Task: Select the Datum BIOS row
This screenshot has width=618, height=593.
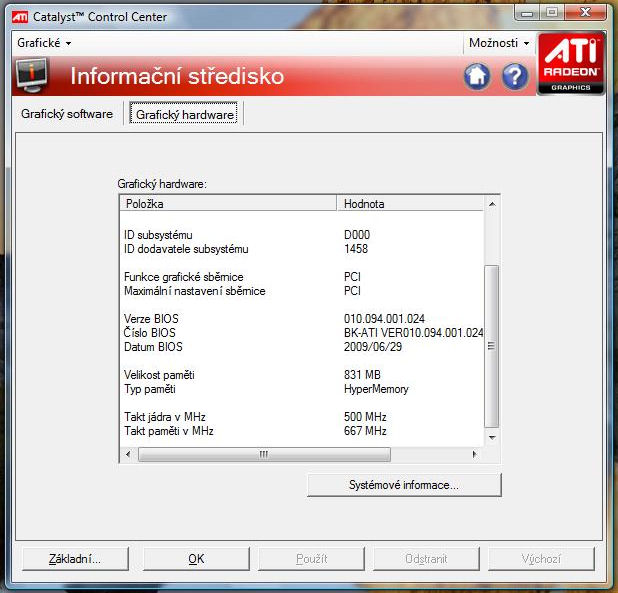Action: point(302,347)
